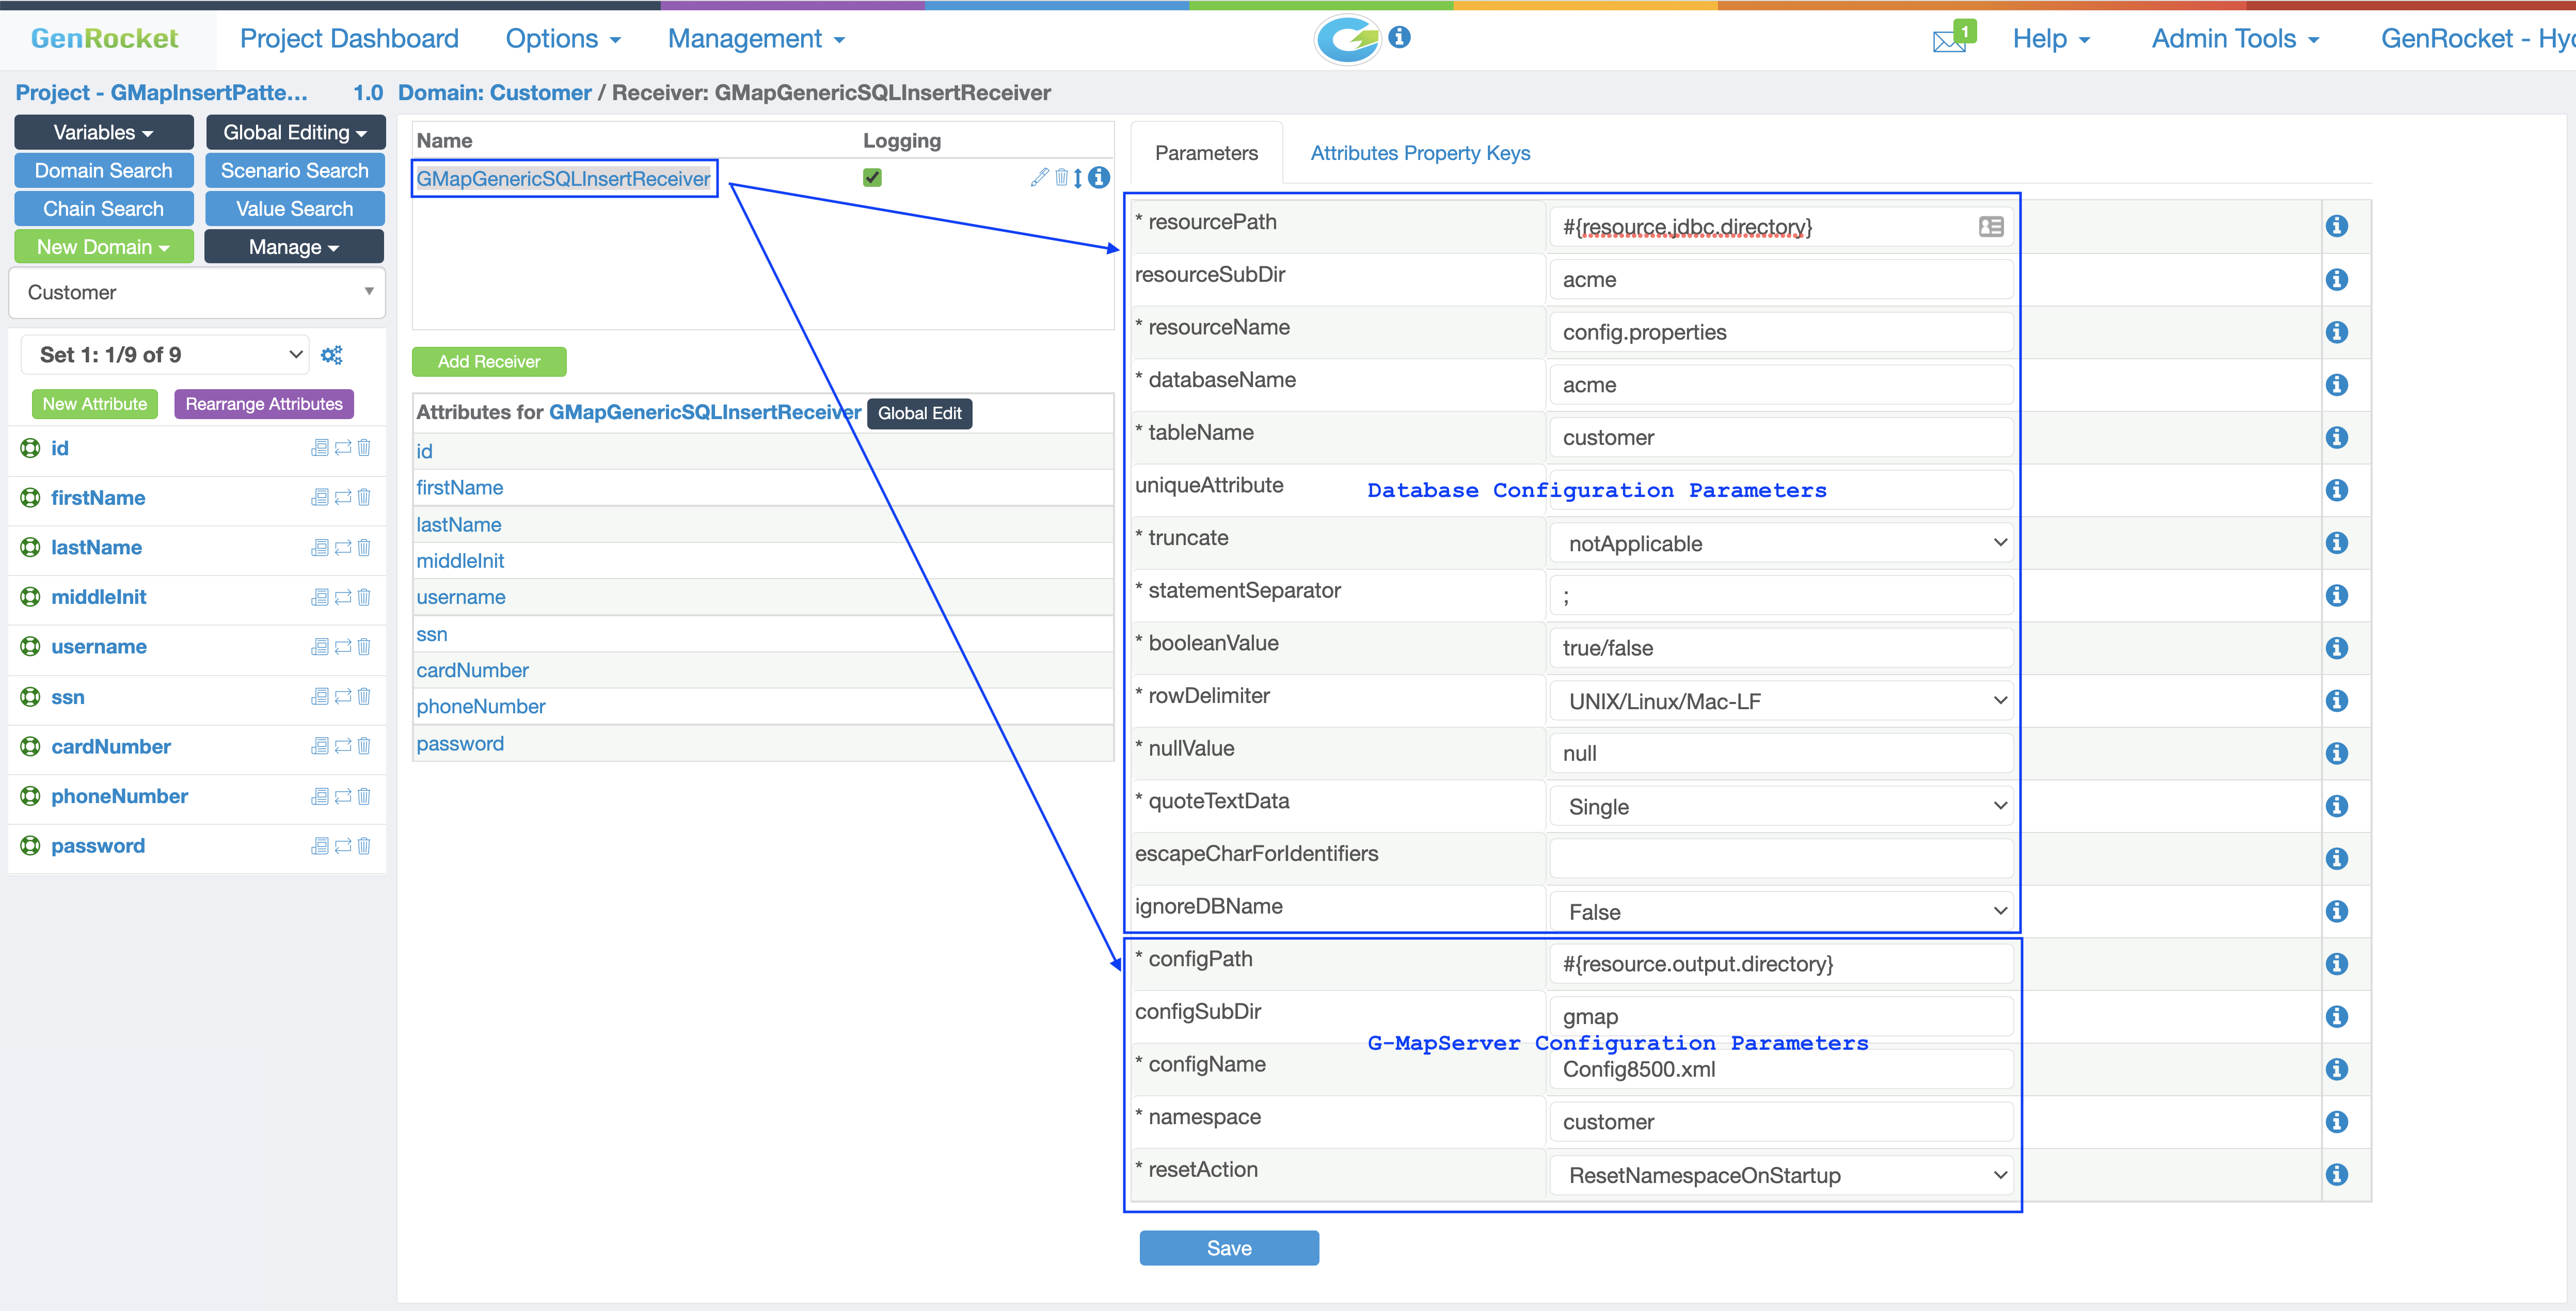2576x1311 pixels.
Task: Click the info icon for tableName parameter
Action: point(2336,437)
